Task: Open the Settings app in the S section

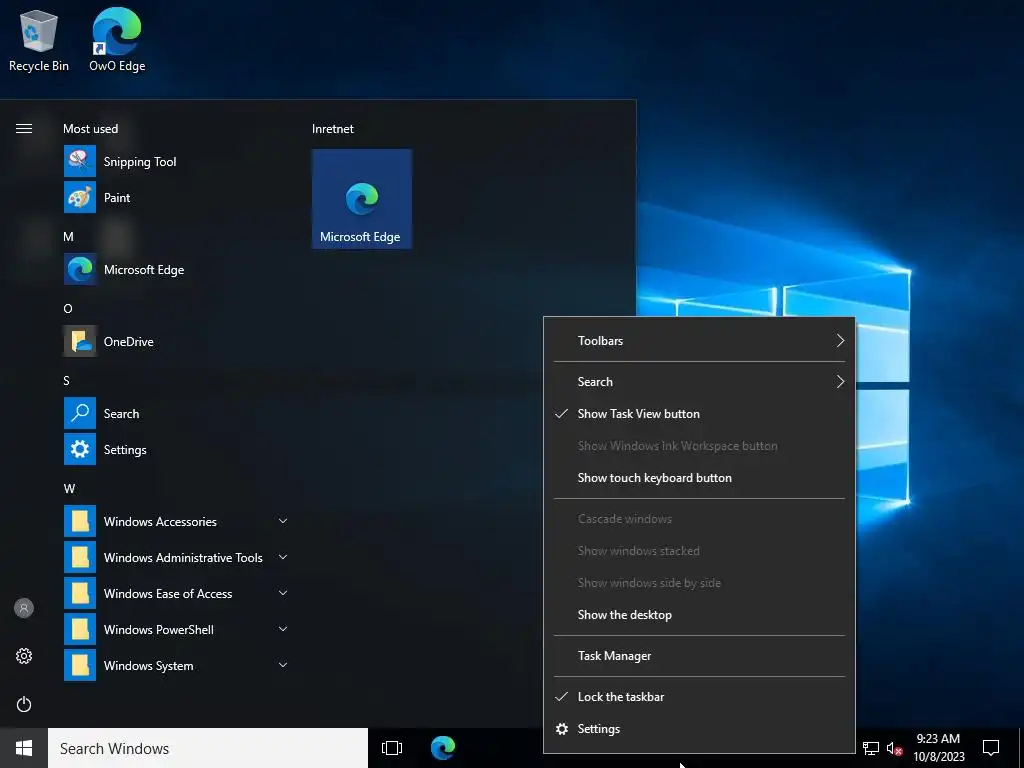Action: (175, 449)
